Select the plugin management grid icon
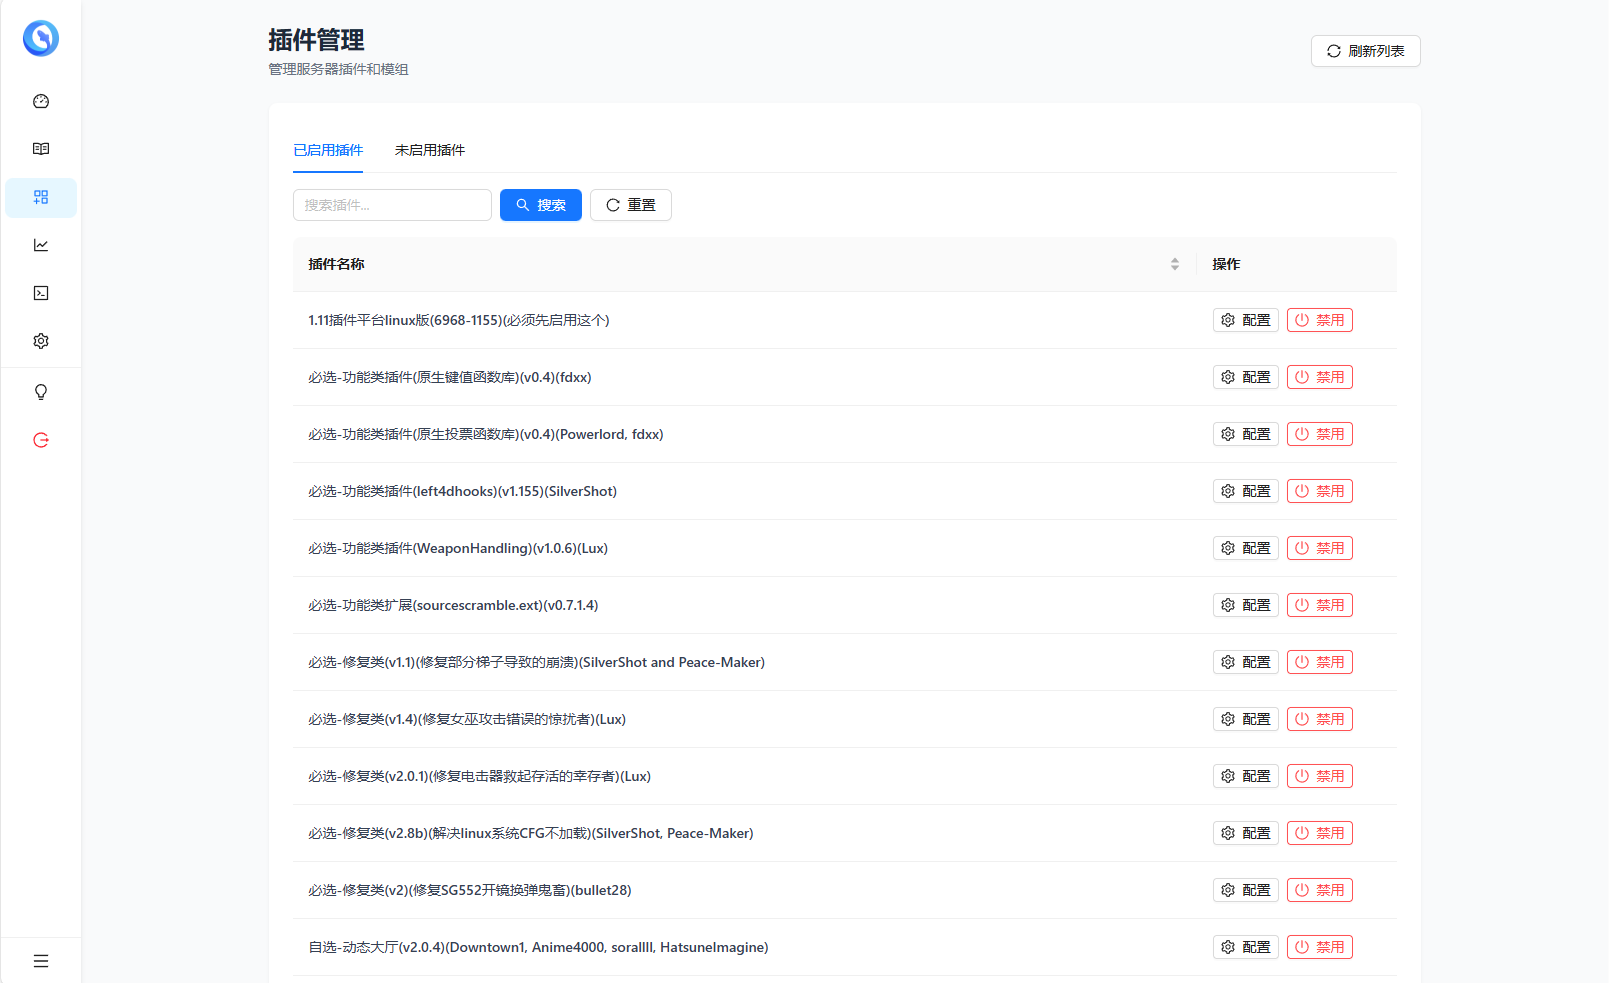1609x983 pixels. click(41, 197)
